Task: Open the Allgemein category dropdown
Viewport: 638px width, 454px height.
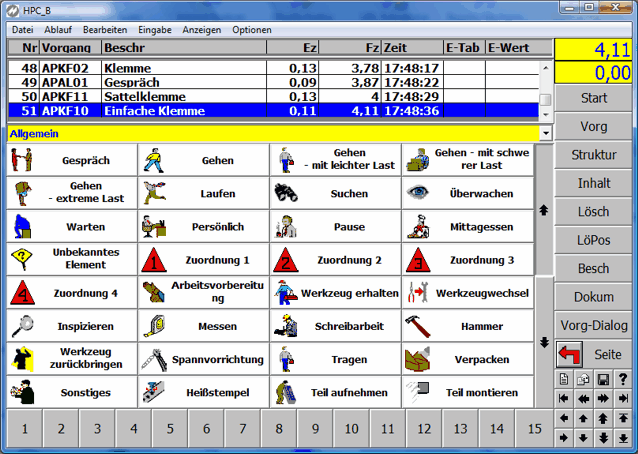Action: [545, 133]
